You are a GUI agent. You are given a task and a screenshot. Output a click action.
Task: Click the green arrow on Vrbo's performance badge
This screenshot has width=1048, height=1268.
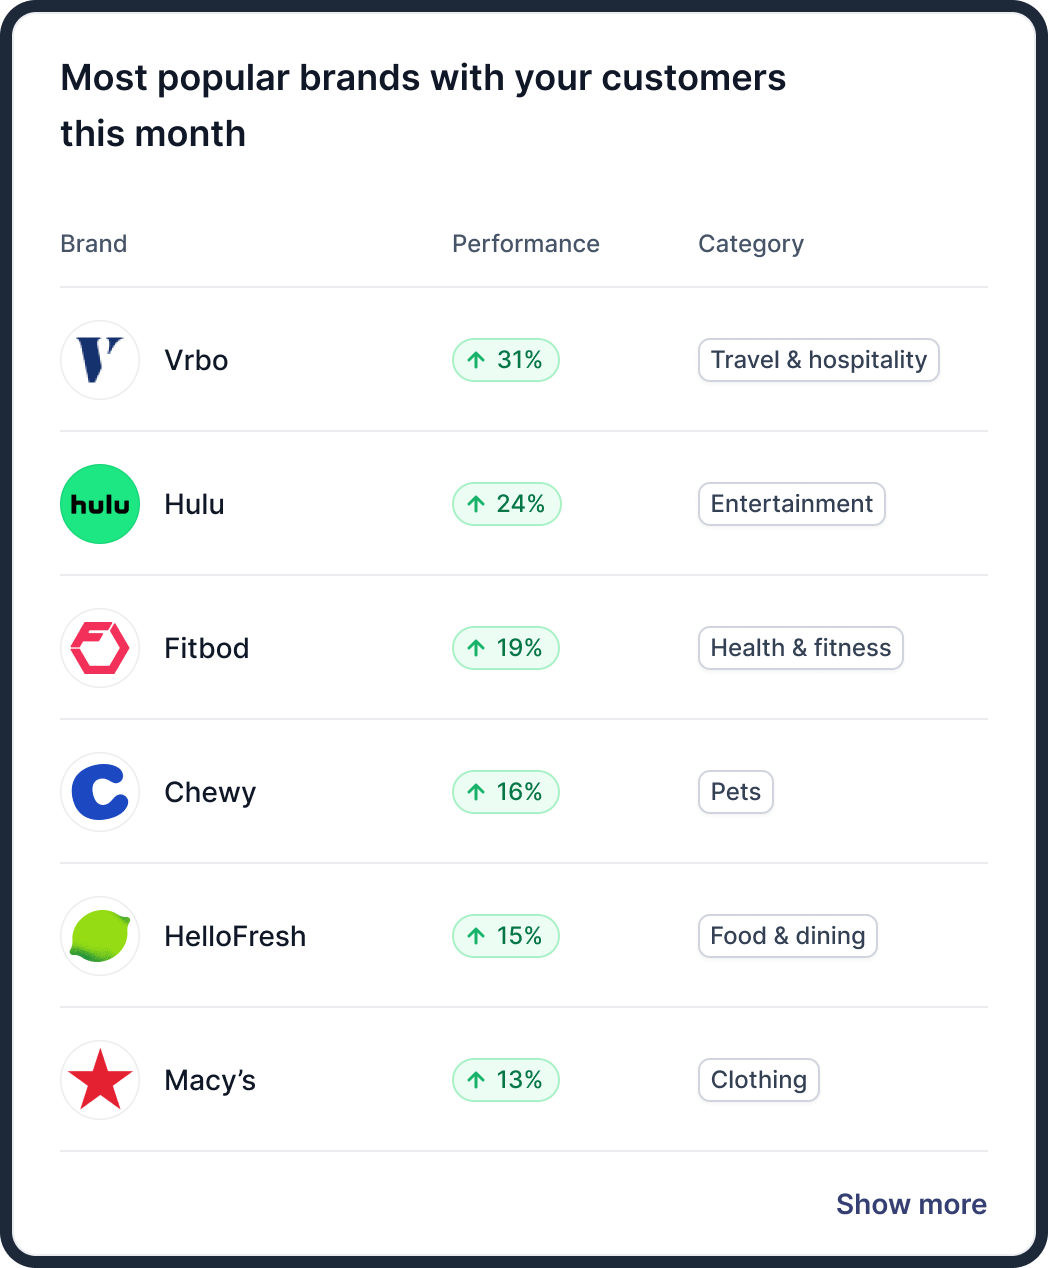click(x=476, y=360)
